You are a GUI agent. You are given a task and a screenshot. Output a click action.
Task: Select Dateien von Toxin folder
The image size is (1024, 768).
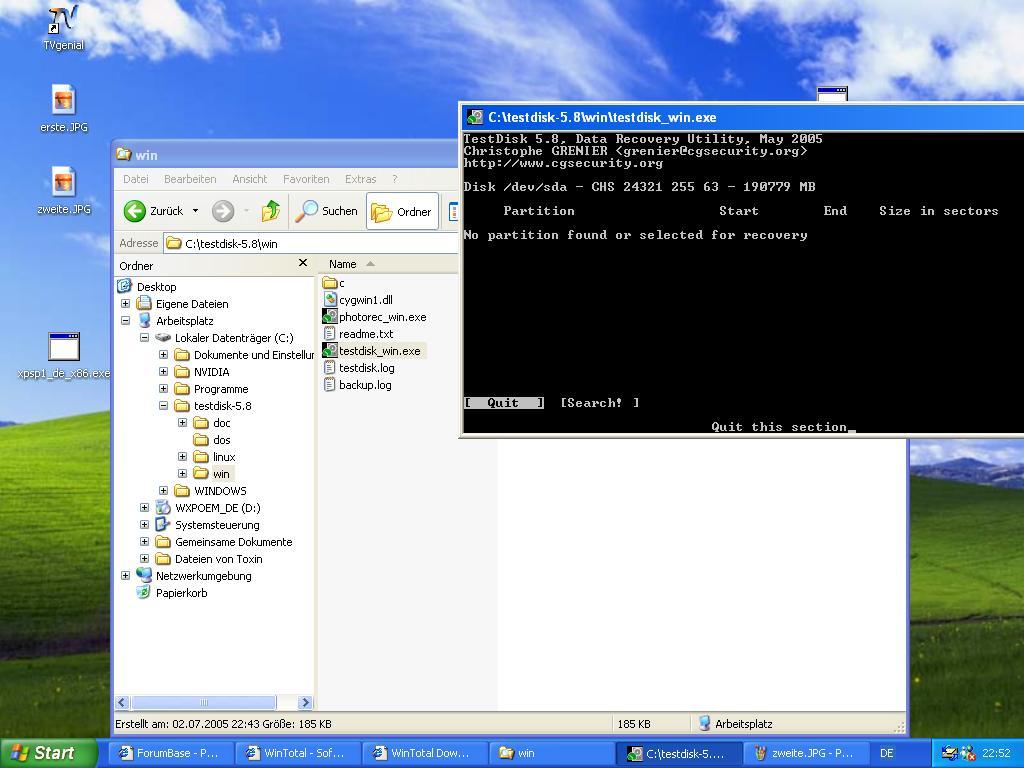click(209, 558)
